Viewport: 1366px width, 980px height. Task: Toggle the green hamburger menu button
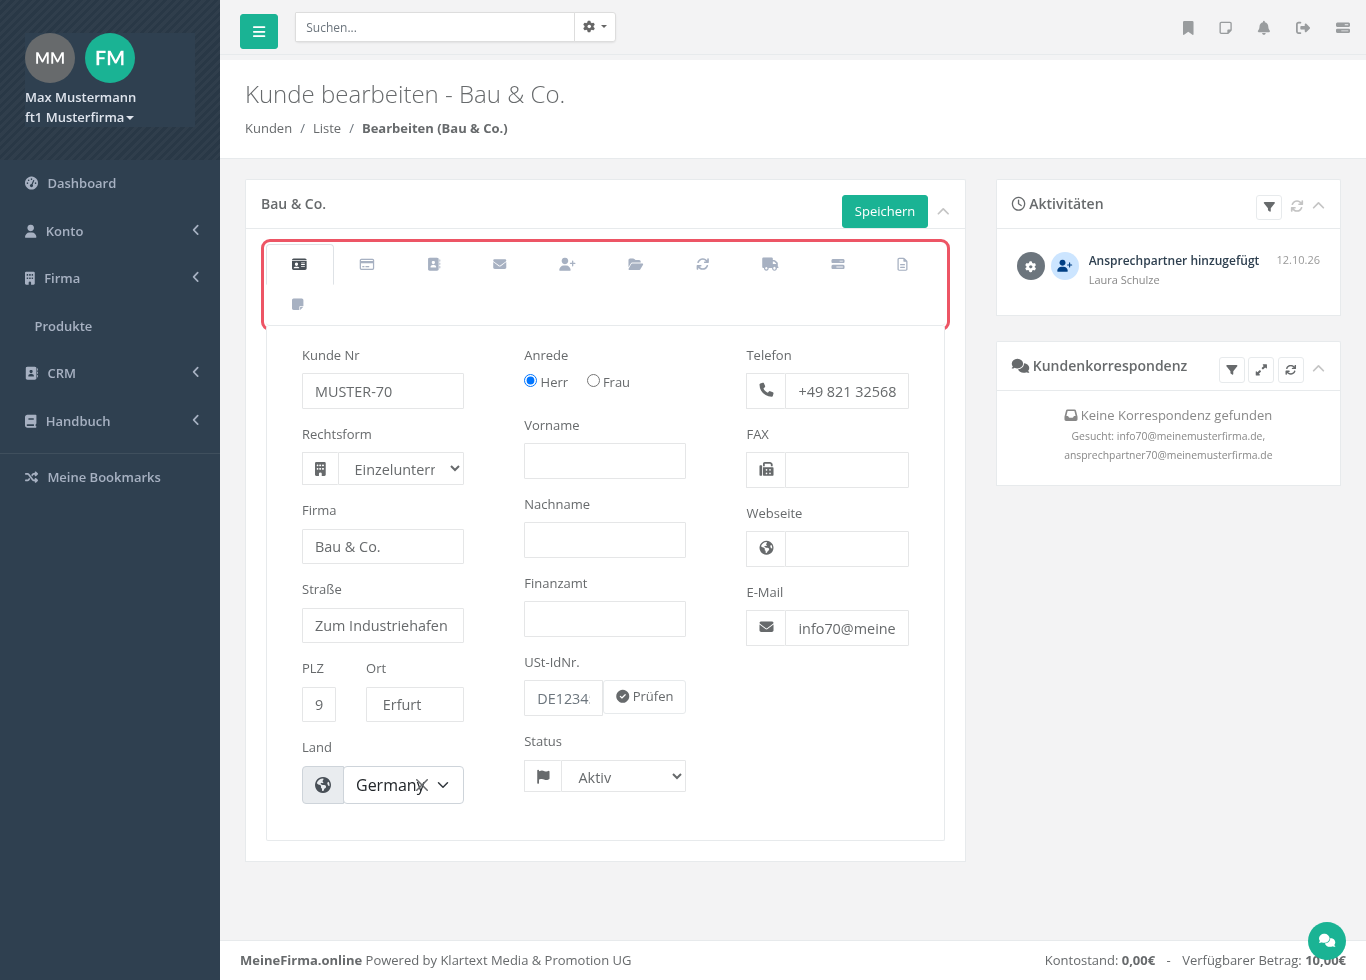pyautogui.click(x=259, y=32)
